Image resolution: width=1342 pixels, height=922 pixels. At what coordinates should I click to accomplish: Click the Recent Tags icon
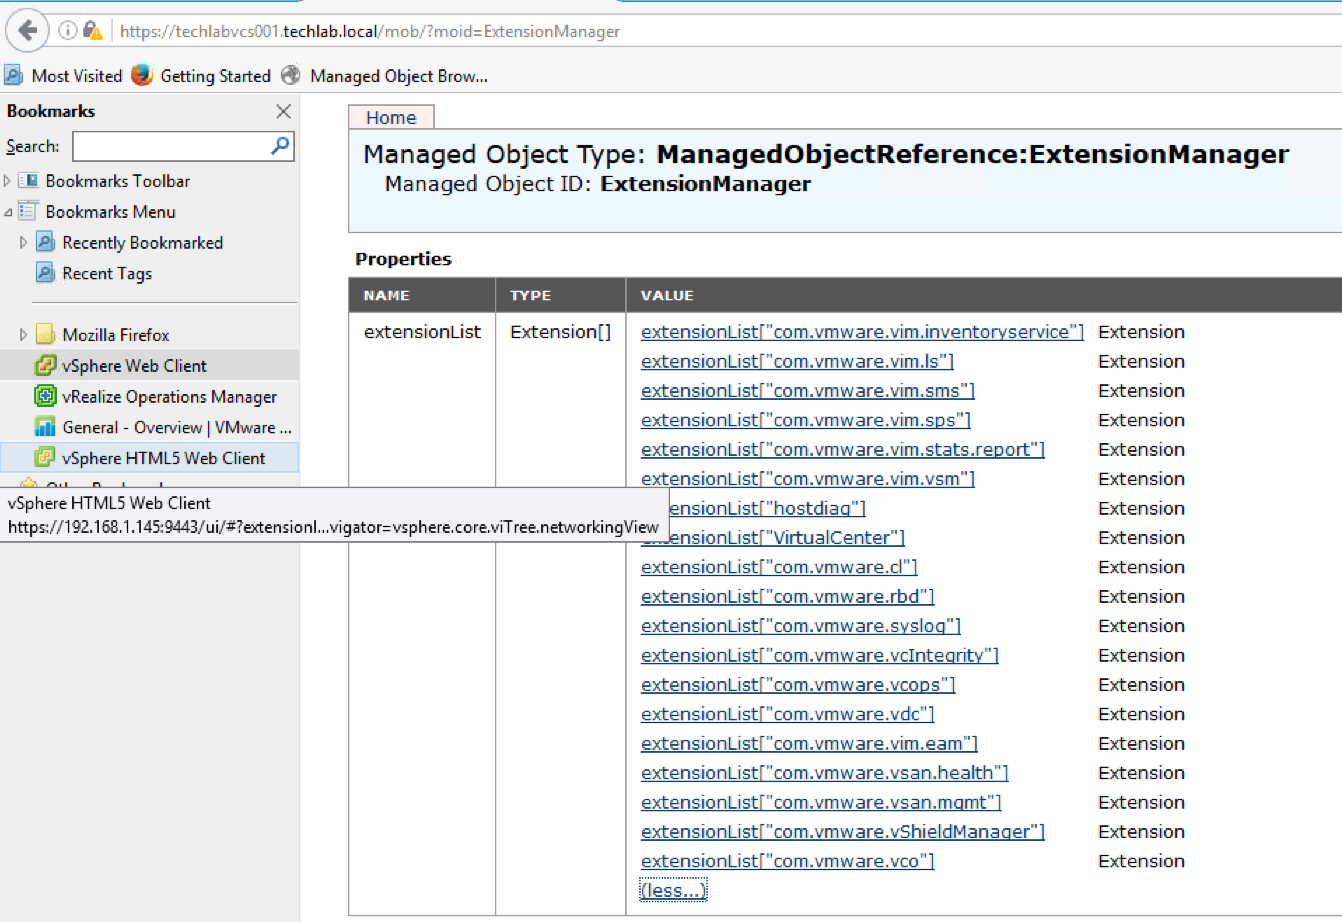coord(45,273)
